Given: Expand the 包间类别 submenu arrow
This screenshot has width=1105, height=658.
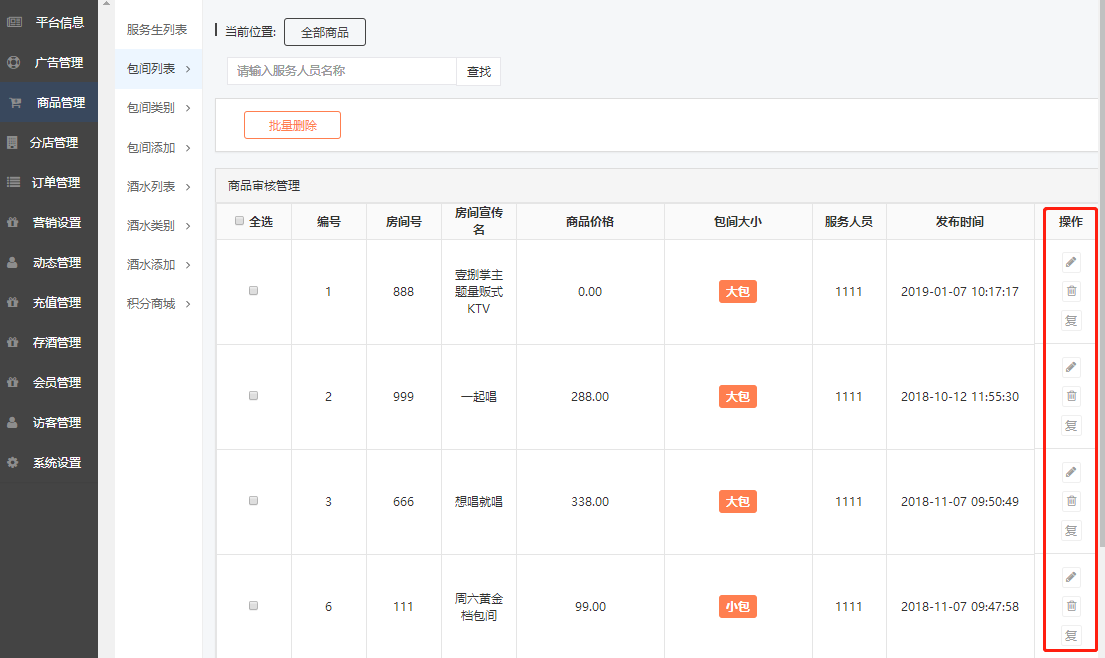Looking at the screenshot, I should (x=188, y=108).
